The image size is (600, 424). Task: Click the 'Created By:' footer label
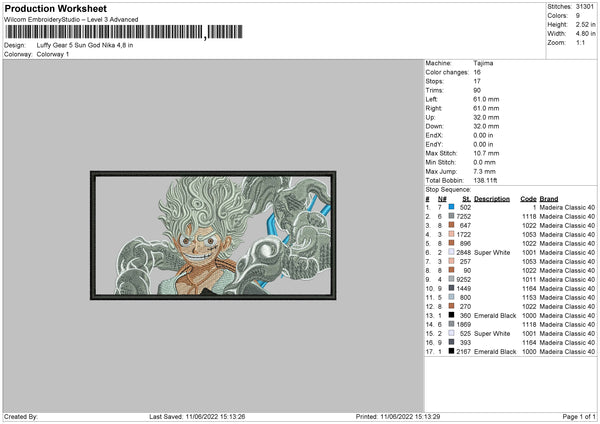[x=21, y=416]
